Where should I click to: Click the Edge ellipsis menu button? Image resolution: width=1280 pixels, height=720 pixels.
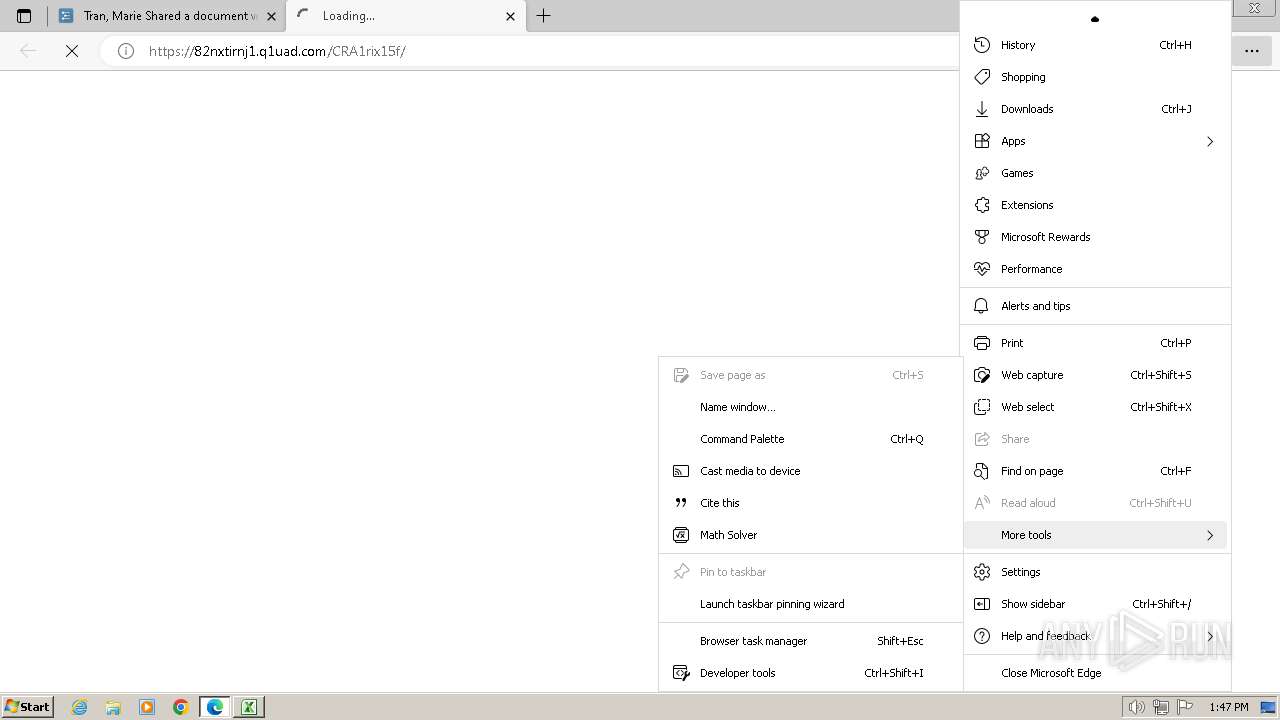click(x=1252, y=51)
